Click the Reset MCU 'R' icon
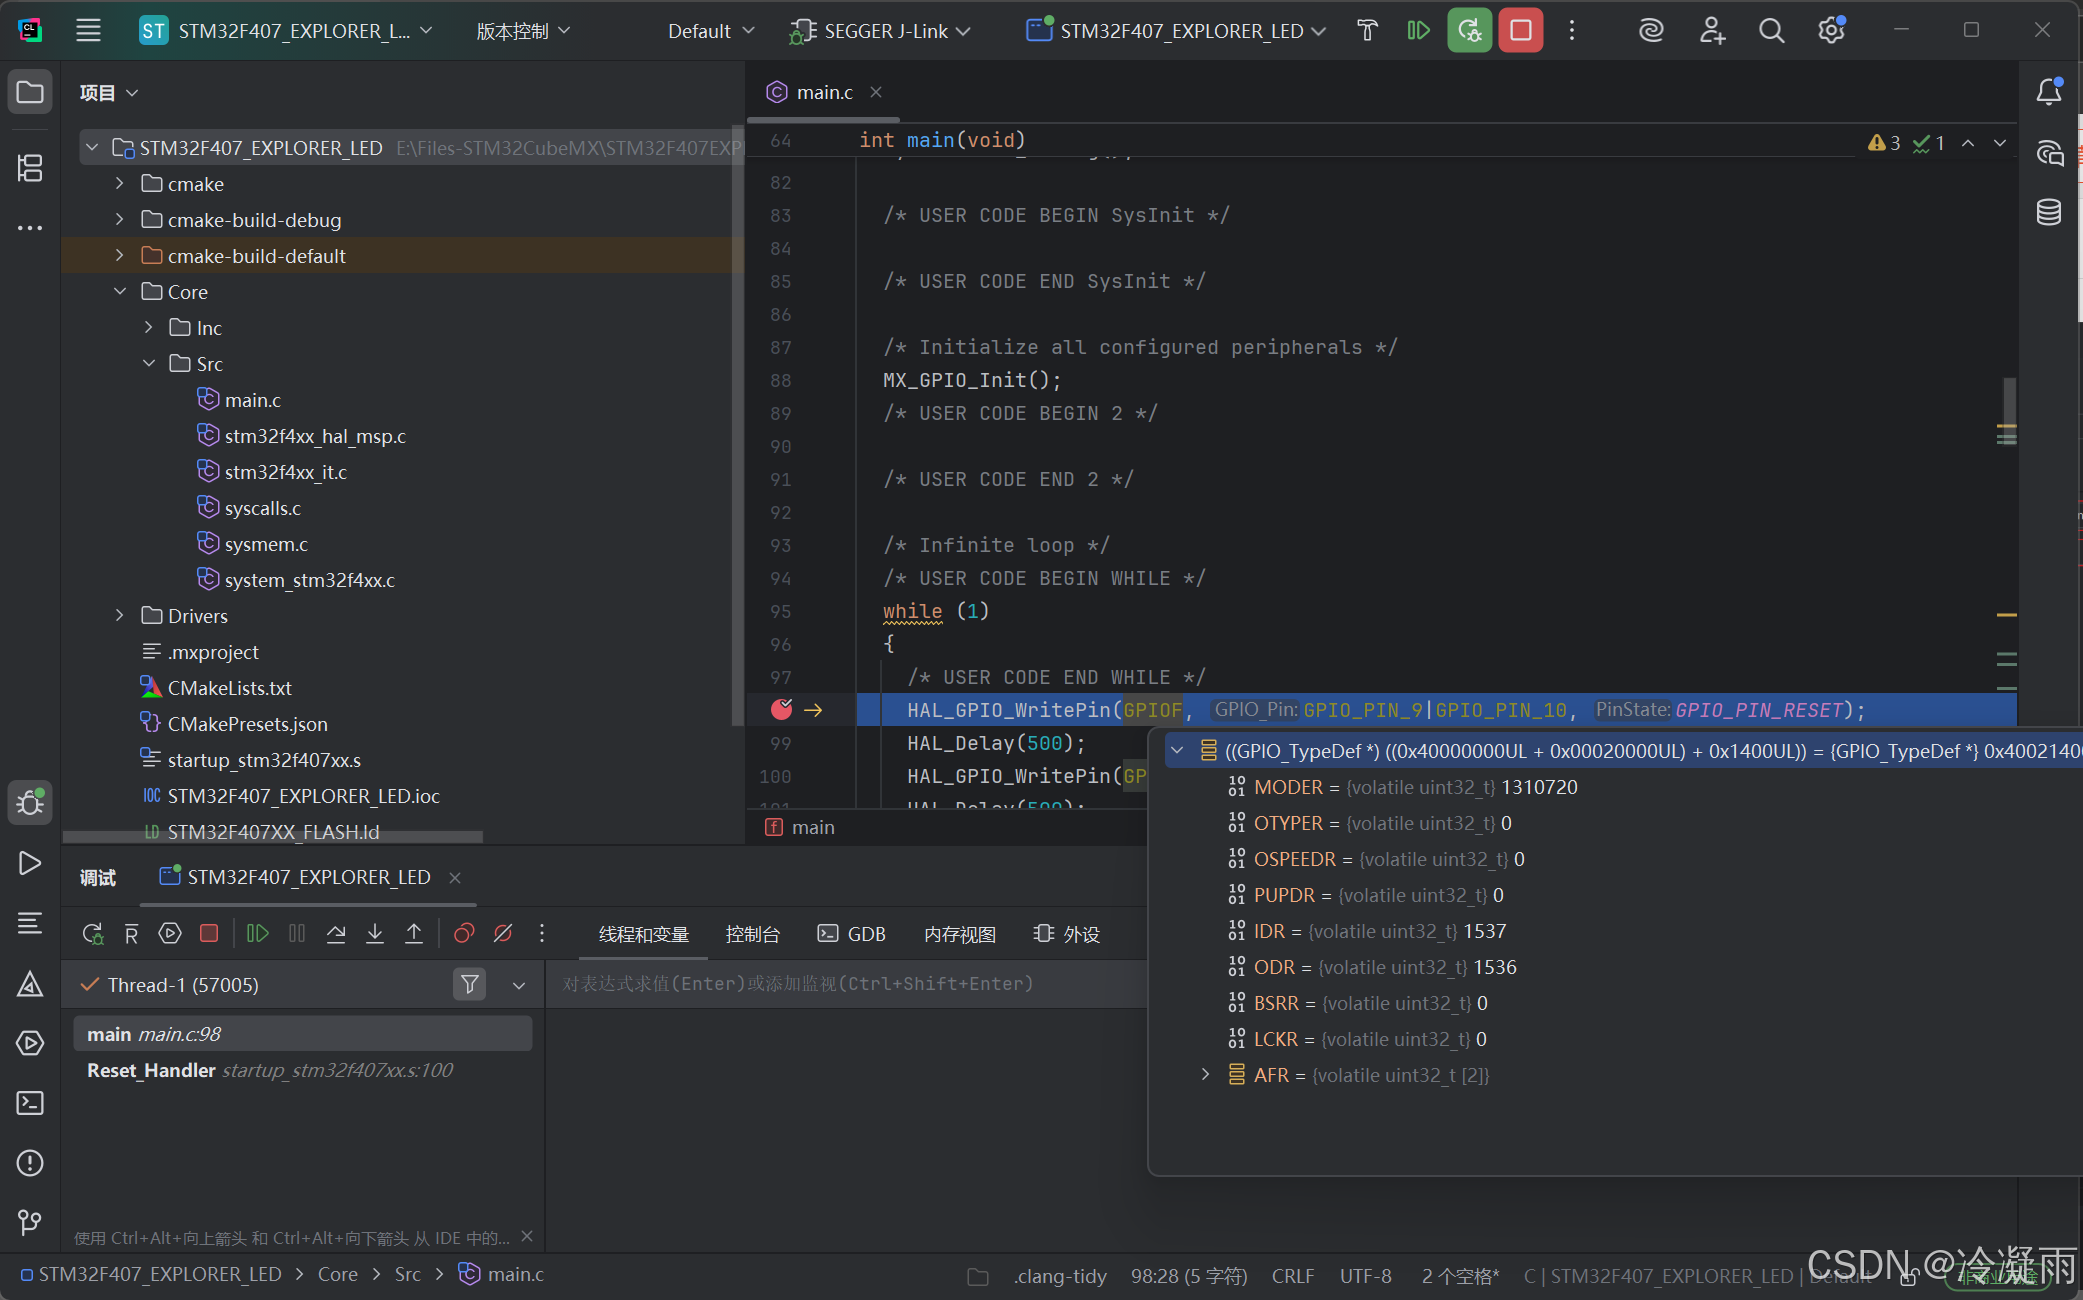Screen dimensions: 2083x1300 (x=131, y=934)
